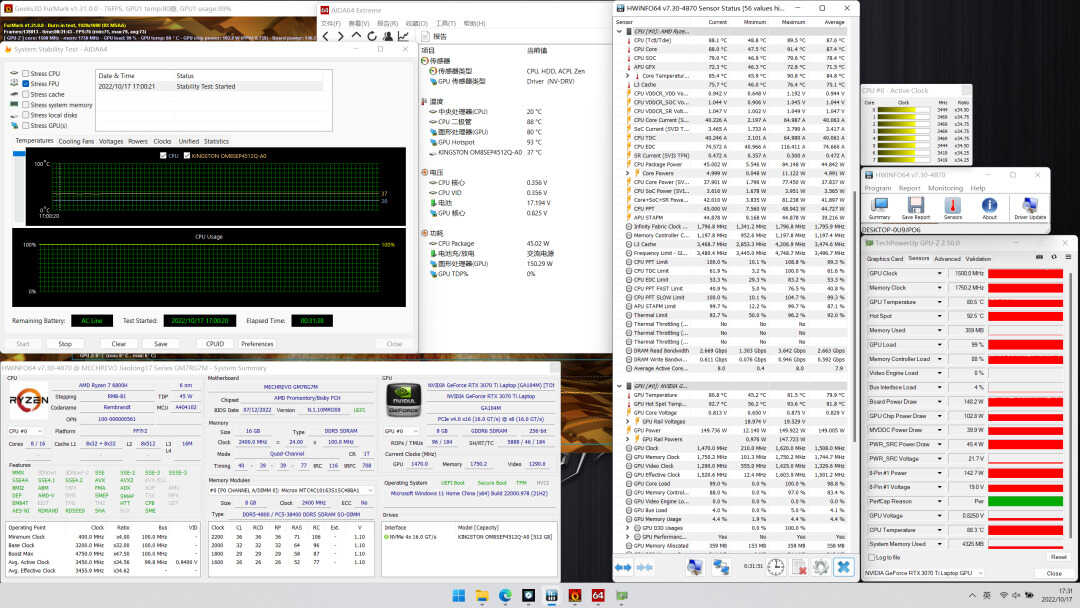Screen dimensions: 1080x608
Task: Open the GPU Clock sensor dropdown in GPU-Z
Action: pyautogui.click(x=939, y=273)
